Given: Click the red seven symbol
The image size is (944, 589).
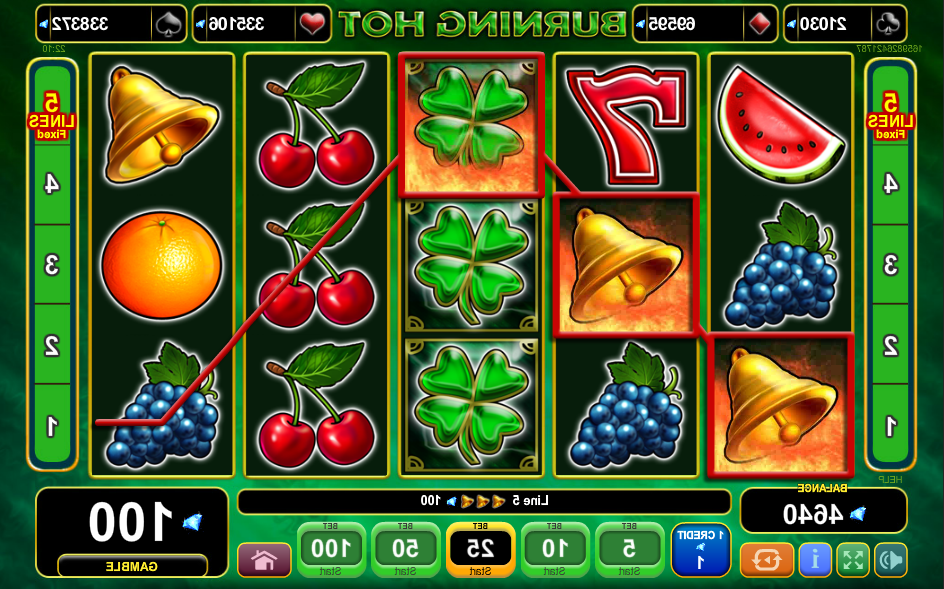Looking at the screenshot, I should (x=626, y=125).
